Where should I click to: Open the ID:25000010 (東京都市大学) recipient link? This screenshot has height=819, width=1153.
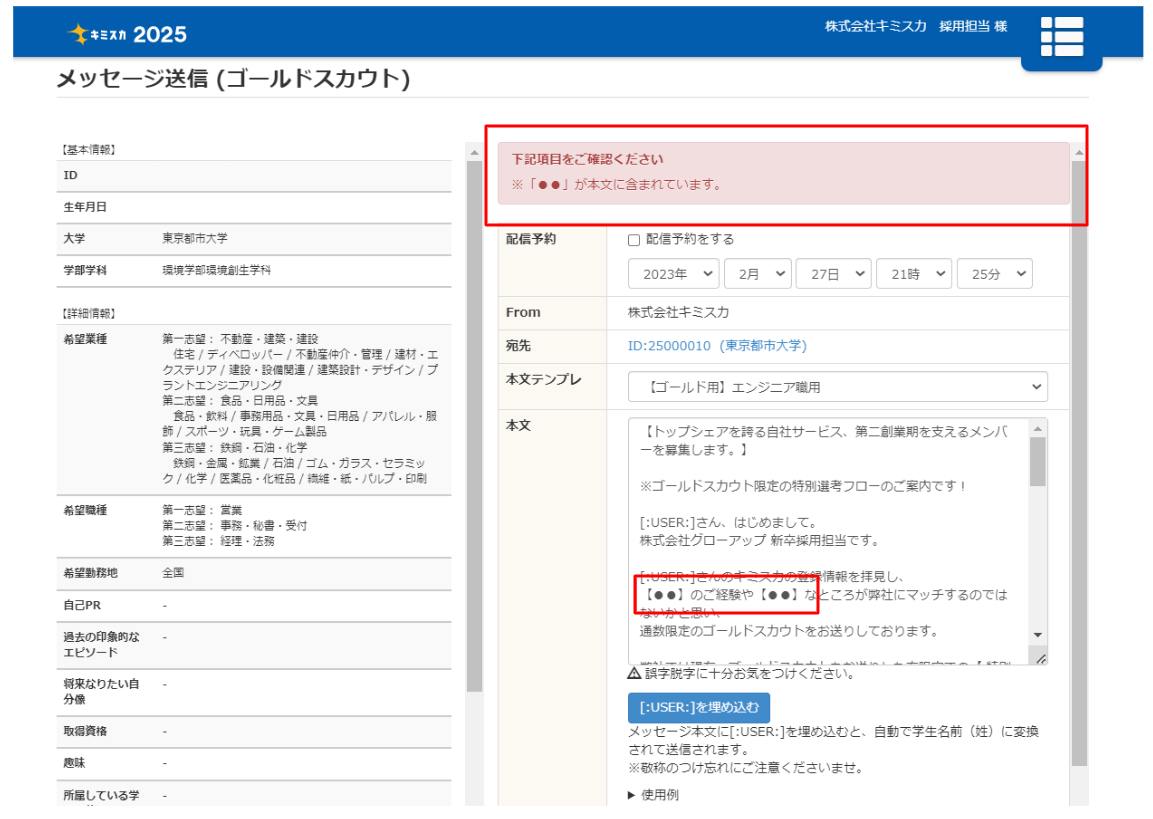pos(717,346)
